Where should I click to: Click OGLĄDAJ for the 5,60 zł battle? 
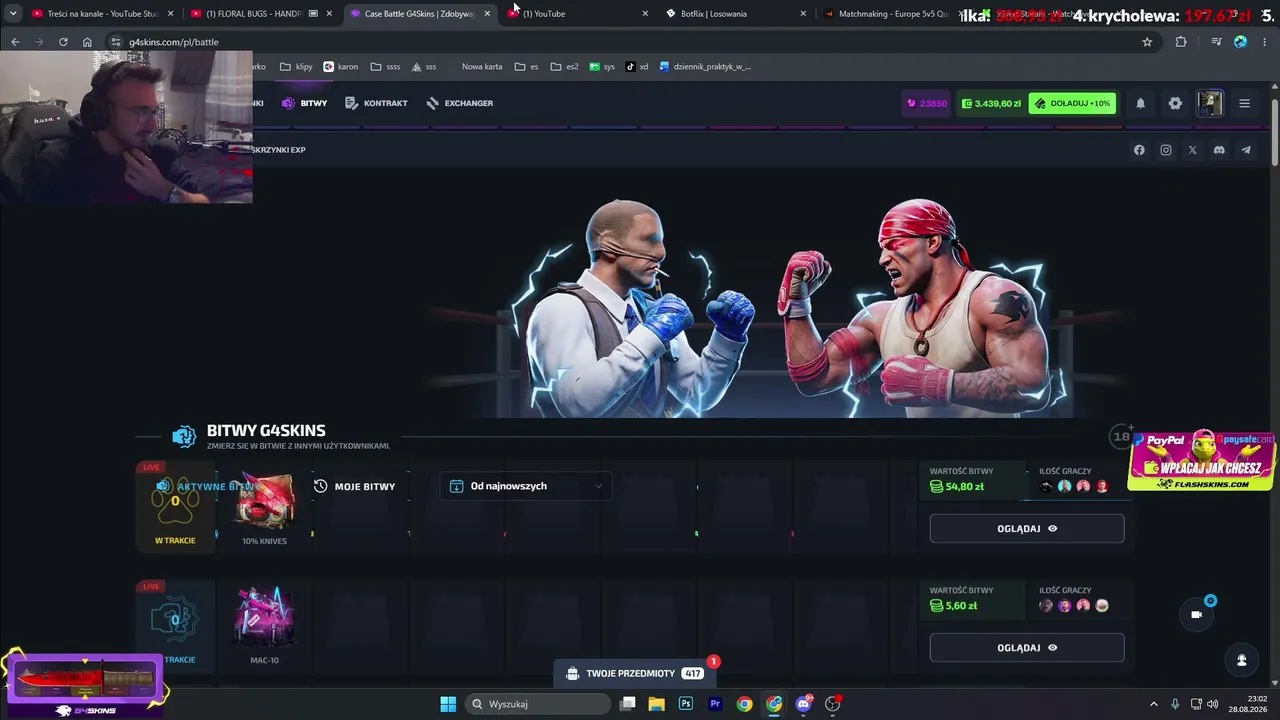(1027, 647)
